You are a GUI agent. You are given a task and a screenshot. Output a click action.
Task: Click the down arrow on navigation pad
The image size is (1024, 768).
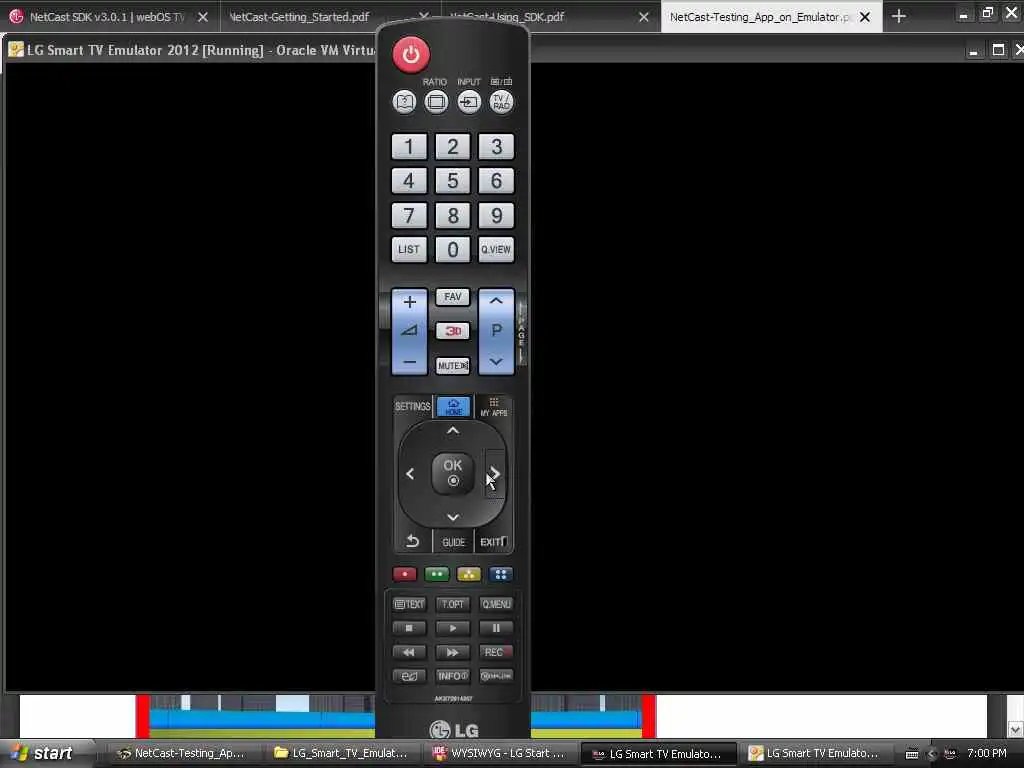click(453, 517)
